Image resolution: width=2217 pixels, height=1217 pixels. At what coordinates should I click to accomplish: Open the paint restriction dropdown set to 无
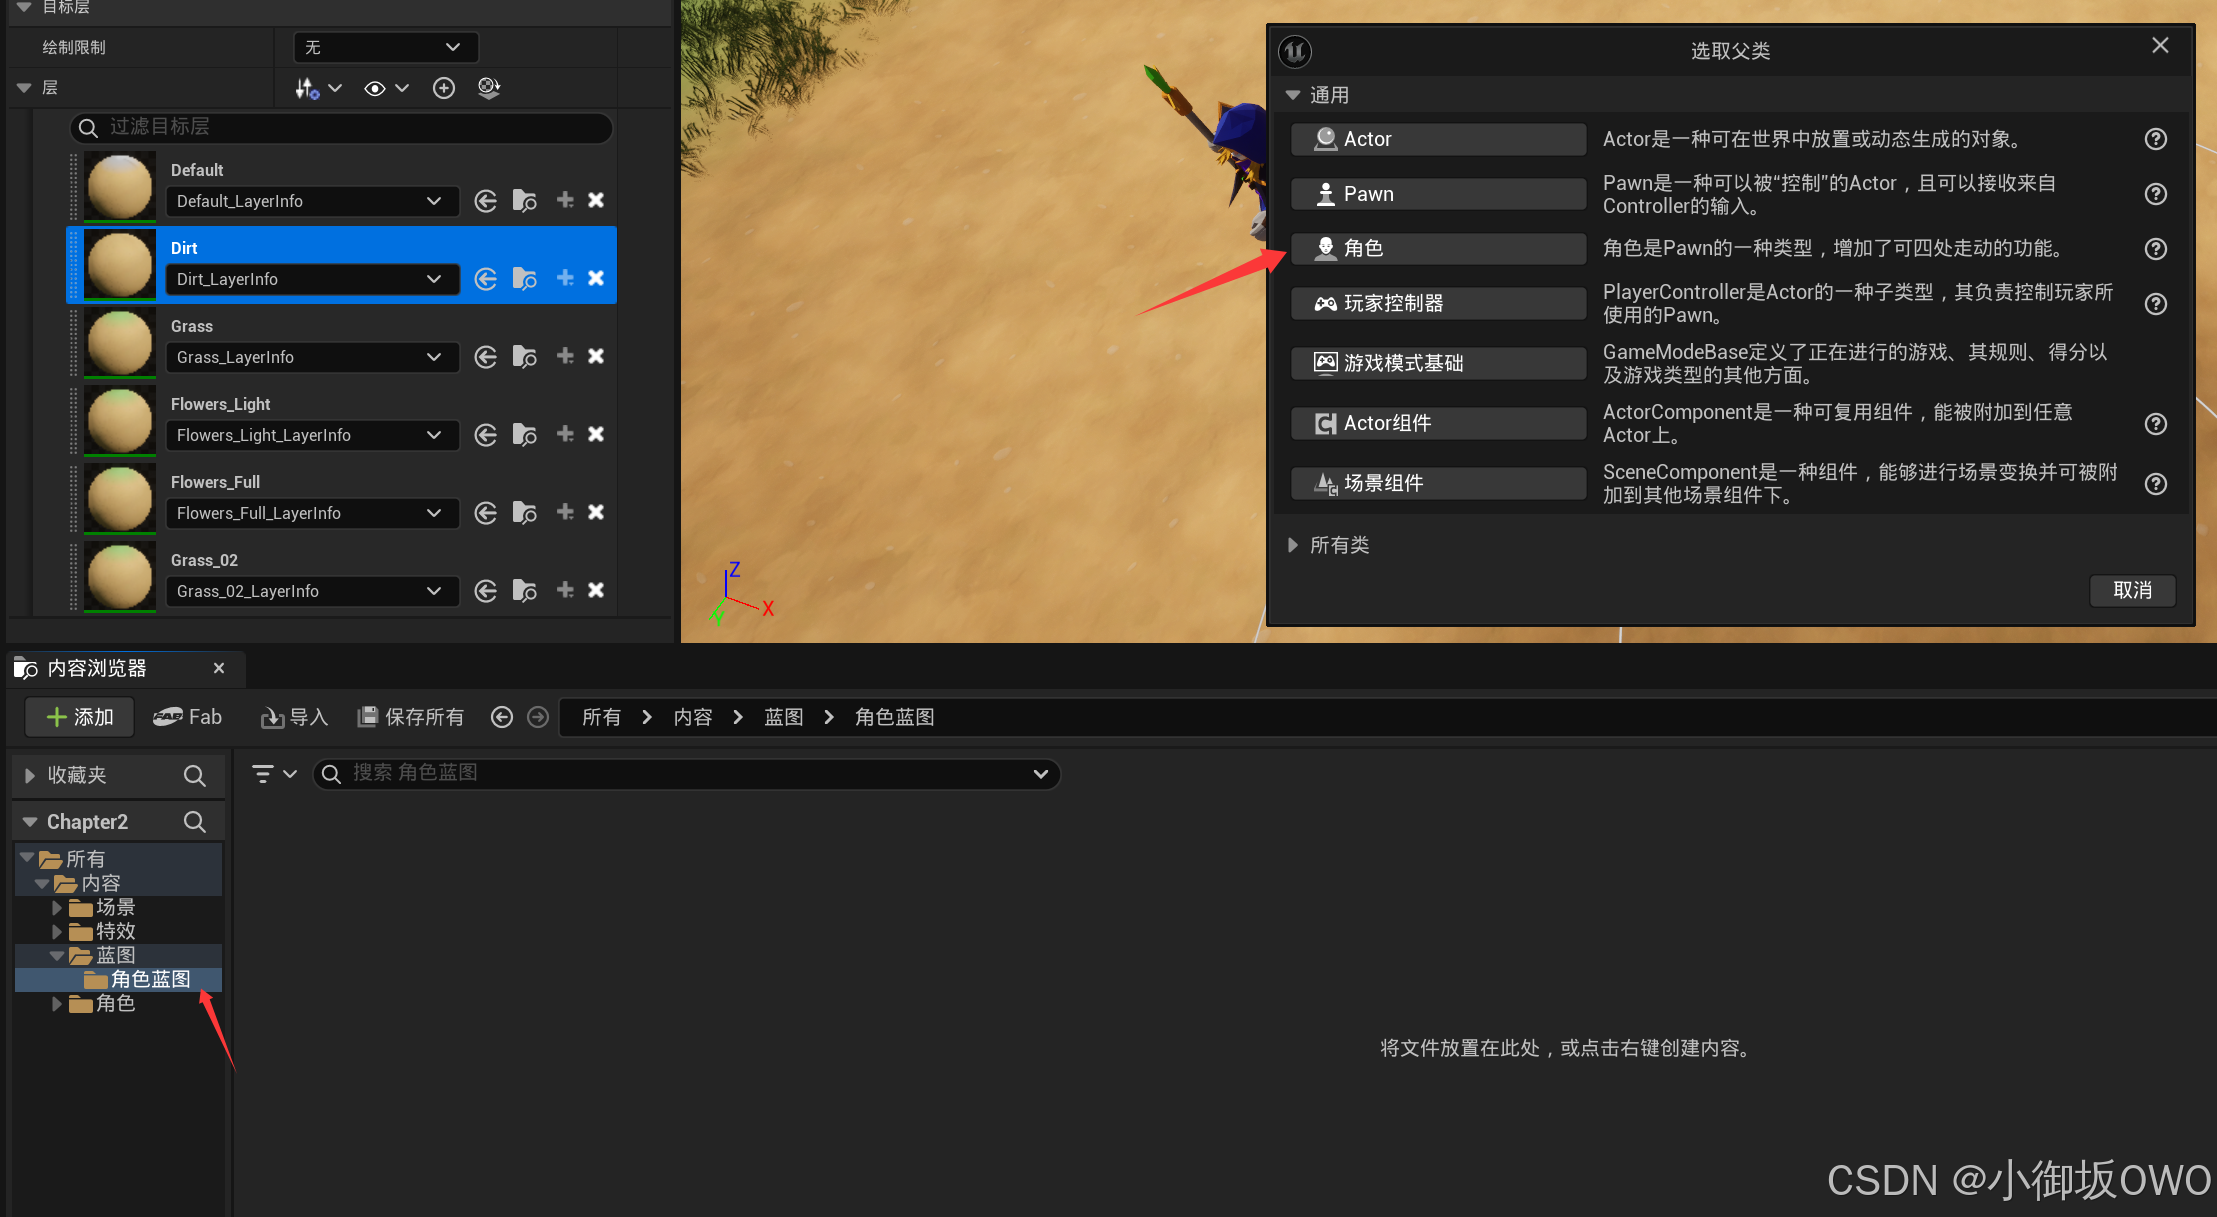pyautogui.click(x=385, y=47)
